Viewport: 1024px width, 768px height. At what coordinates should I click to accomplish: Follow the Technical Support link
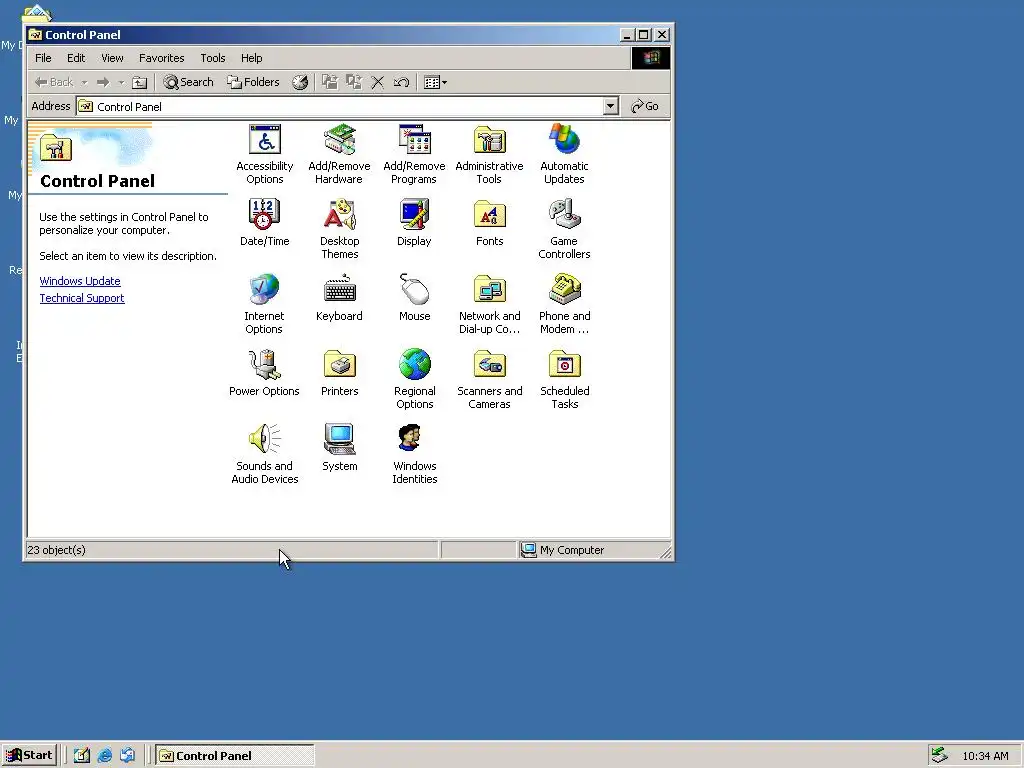point(82,298)
